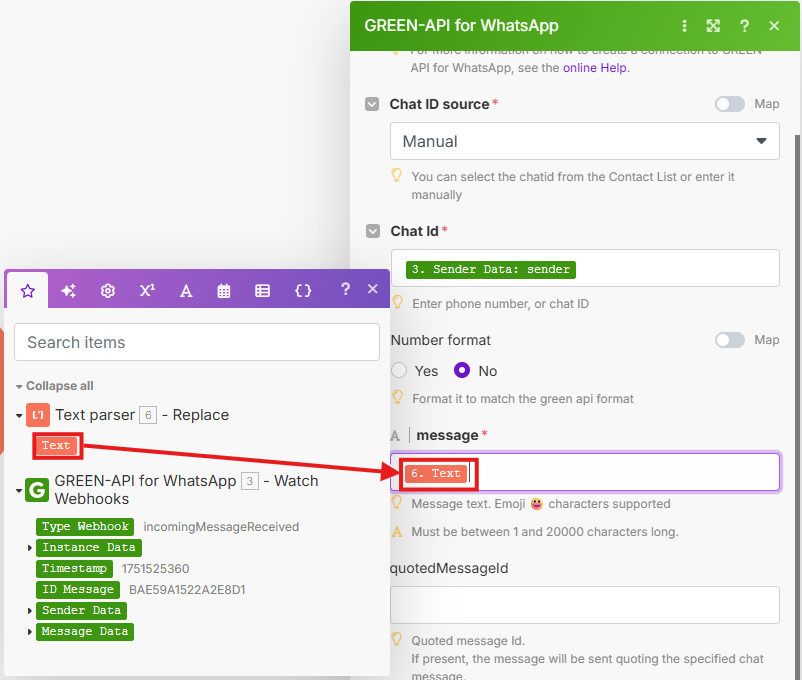Select the Yes radio button under Number format
The height and width of the screenshot is (680, 802).
click(x=398, y=371)
